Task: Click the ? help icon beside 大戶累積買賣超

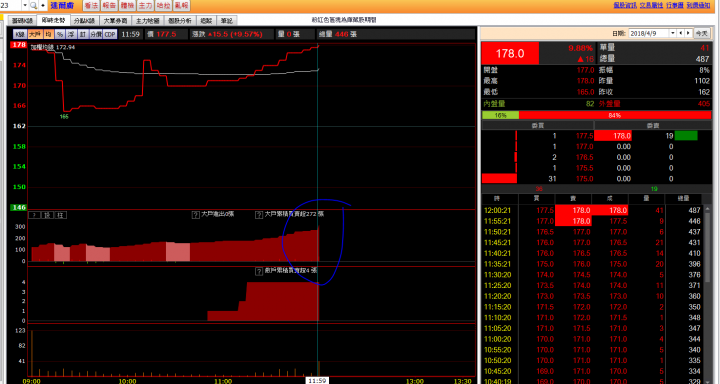Action: (259, 215)
